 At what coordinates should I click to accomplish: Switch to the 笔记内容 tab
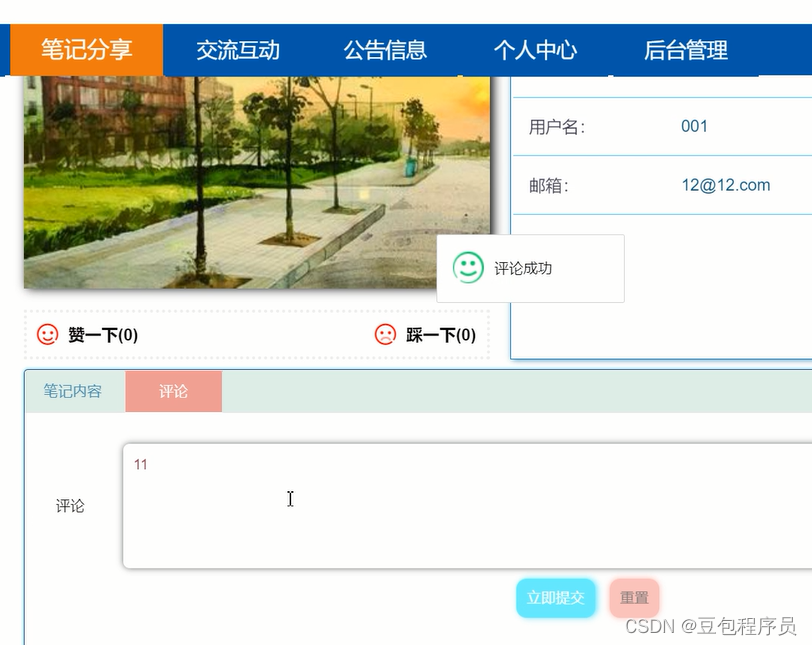click(73, 392)
